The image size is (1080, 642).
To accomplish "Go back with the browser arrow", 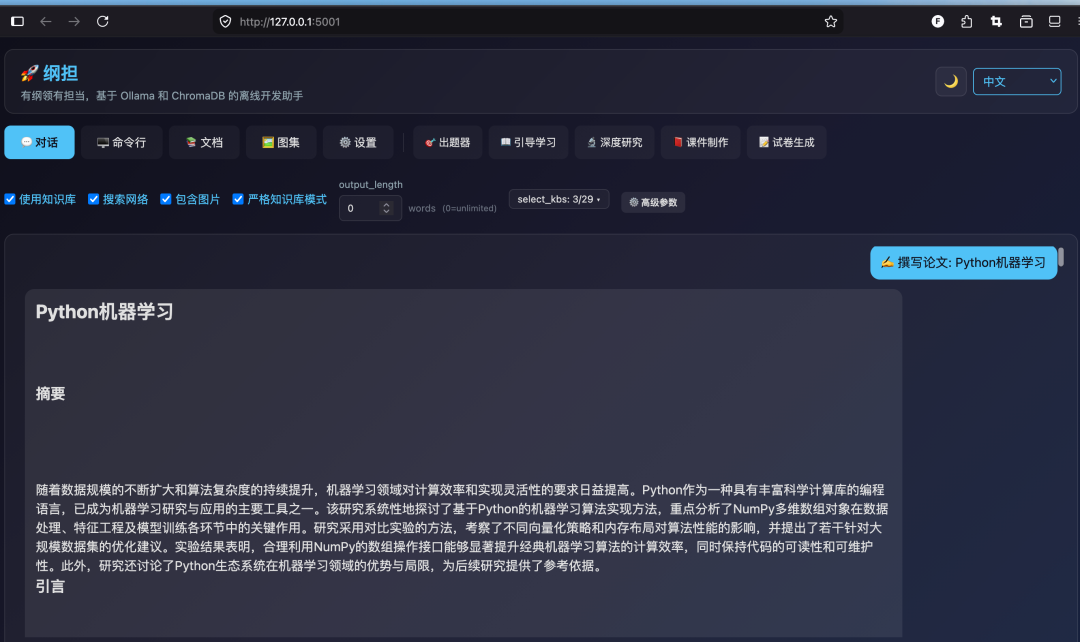I will click(x=45, y=21).
